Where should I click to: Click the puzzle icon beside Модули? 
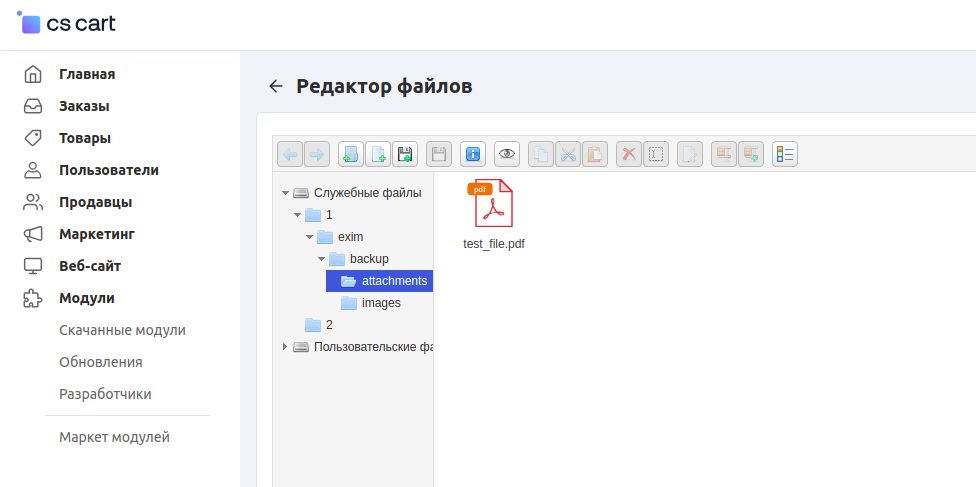click(x=32, y=298)
